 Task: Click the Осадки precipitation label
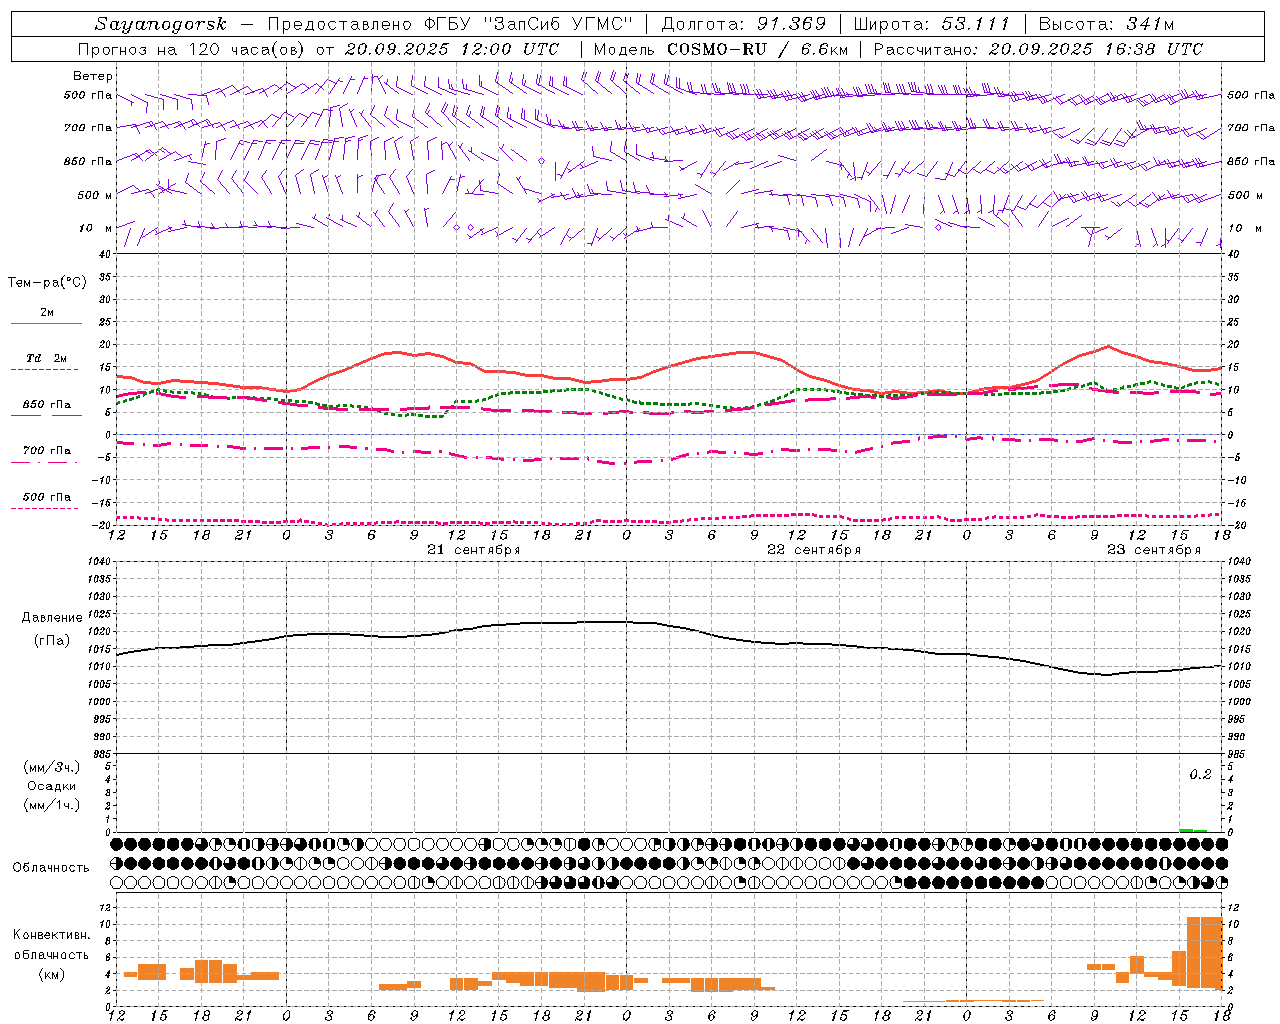tap(52, 786)
